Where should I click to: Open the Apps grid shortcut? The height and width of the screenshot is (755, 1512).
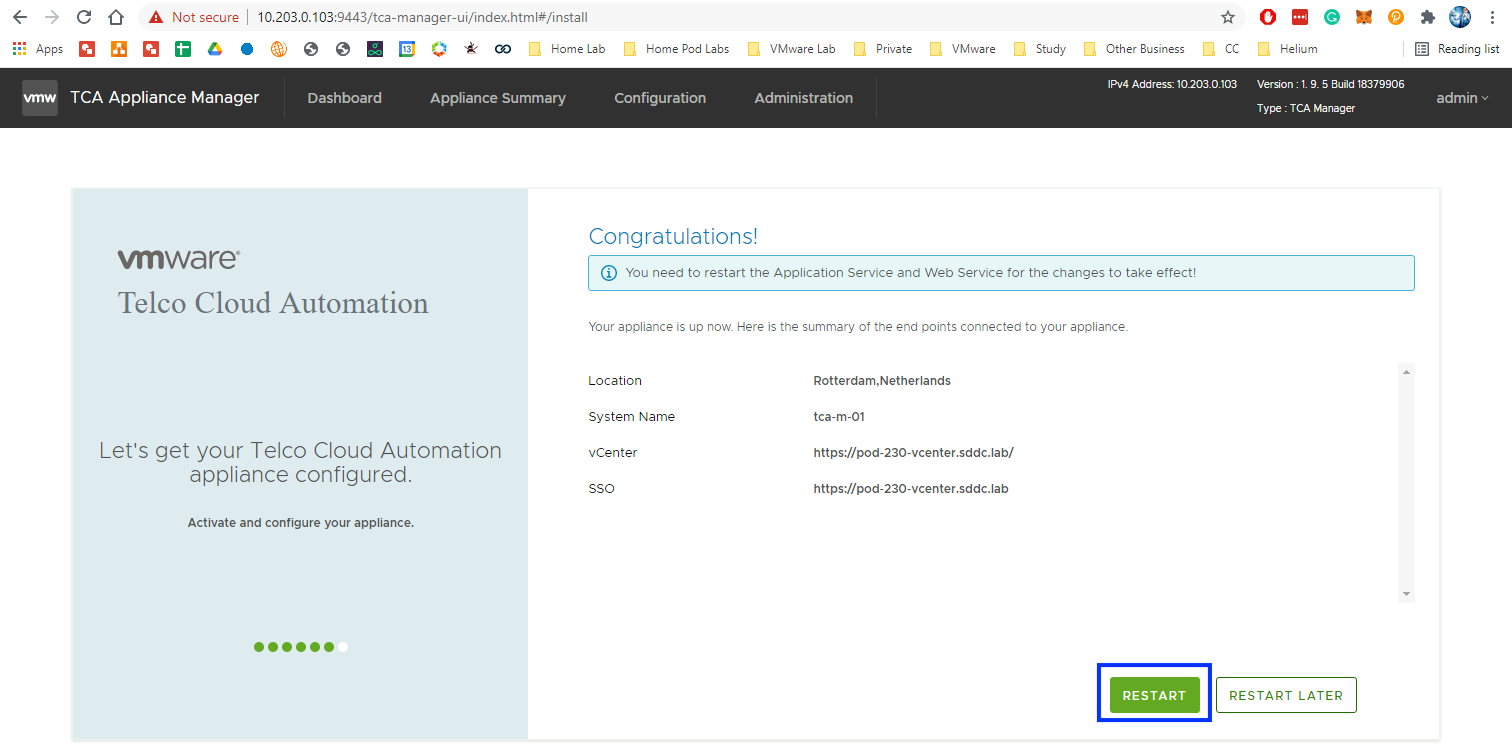click(x=37, y=49)
